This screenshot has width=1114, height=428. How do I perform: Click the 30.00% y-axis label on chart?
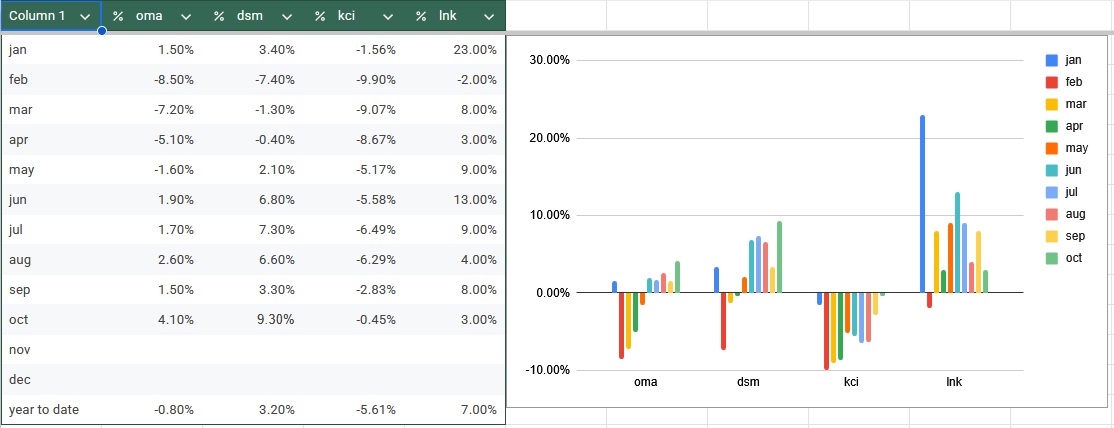[x=548, y=60]
